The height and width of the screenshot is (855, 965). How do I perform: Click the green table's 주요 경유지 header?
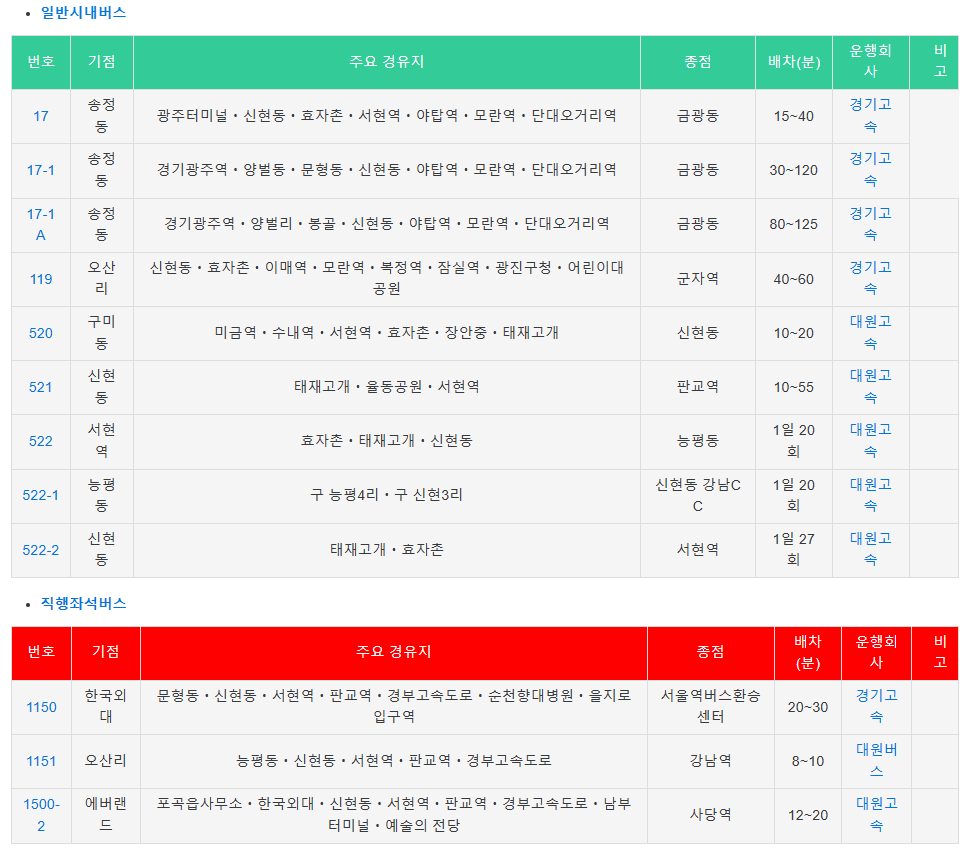[x=386, y=62]
